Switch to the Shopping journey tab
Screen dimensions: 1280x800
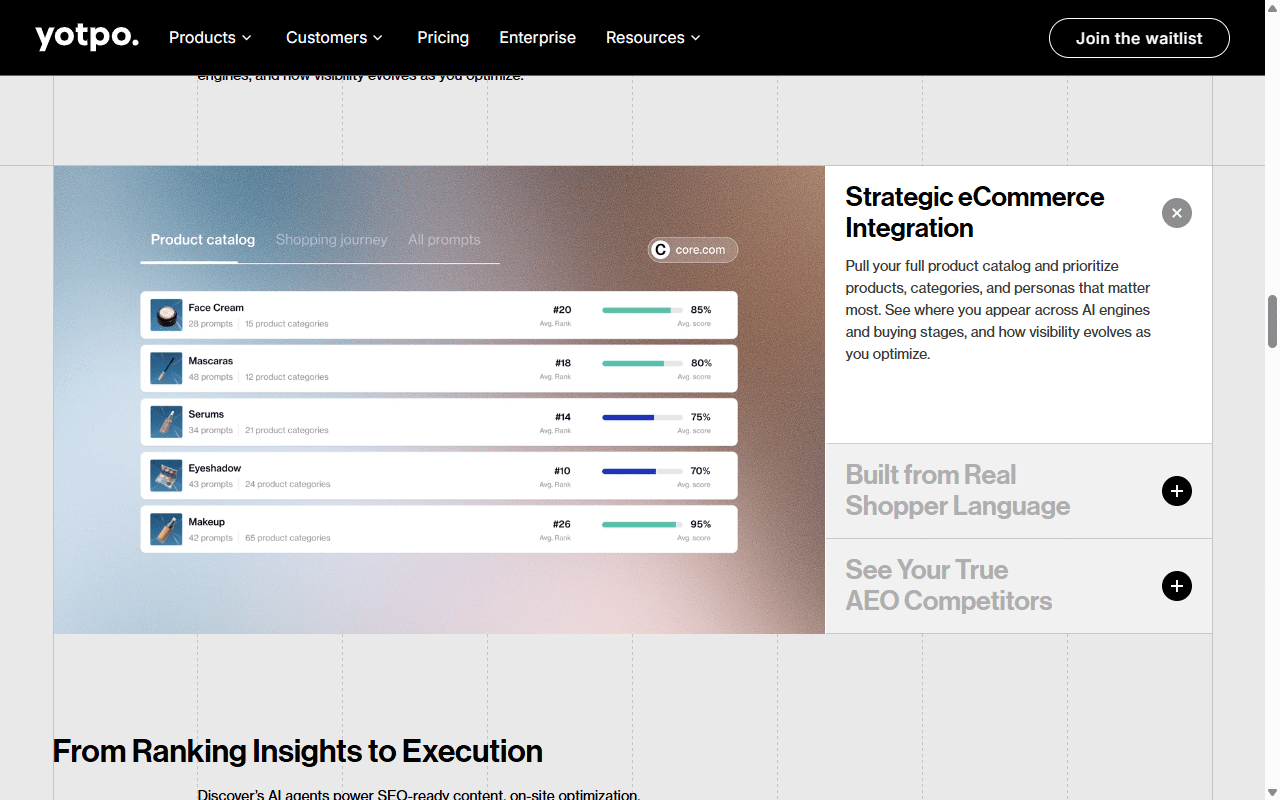point(331,240)
